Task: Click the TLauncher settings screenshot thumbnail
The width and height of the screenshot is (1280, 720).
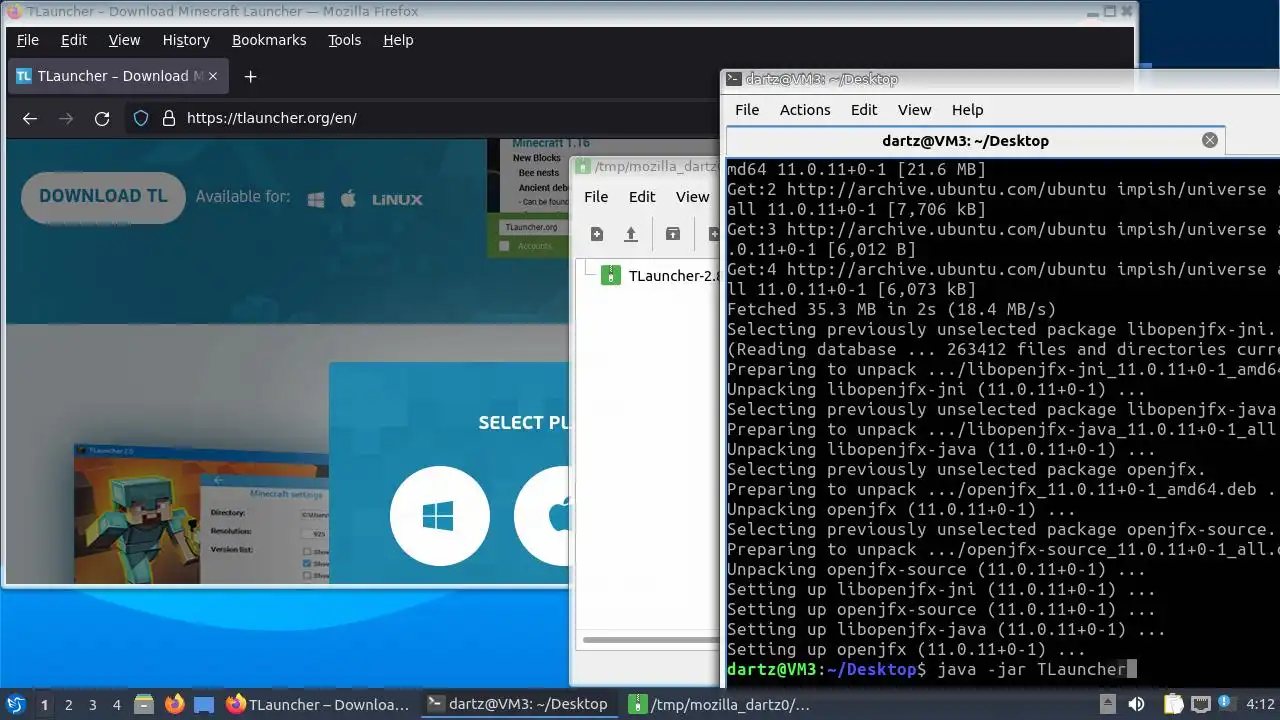Action: tap(201, 514)
